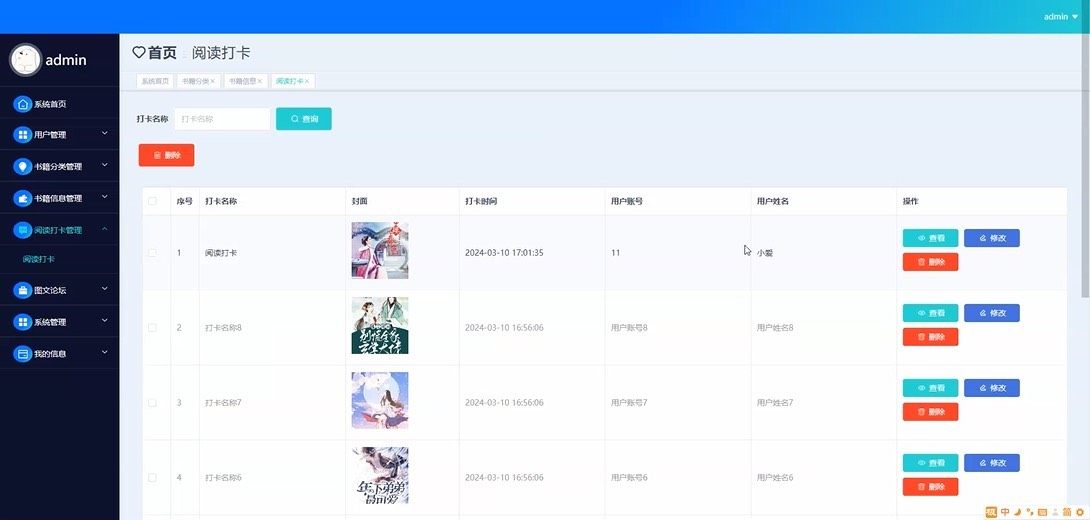Switch to the 系统首页 tab
Image resolution: width=1090 pixels, height=520 pixels.
(x=155, y=81)
